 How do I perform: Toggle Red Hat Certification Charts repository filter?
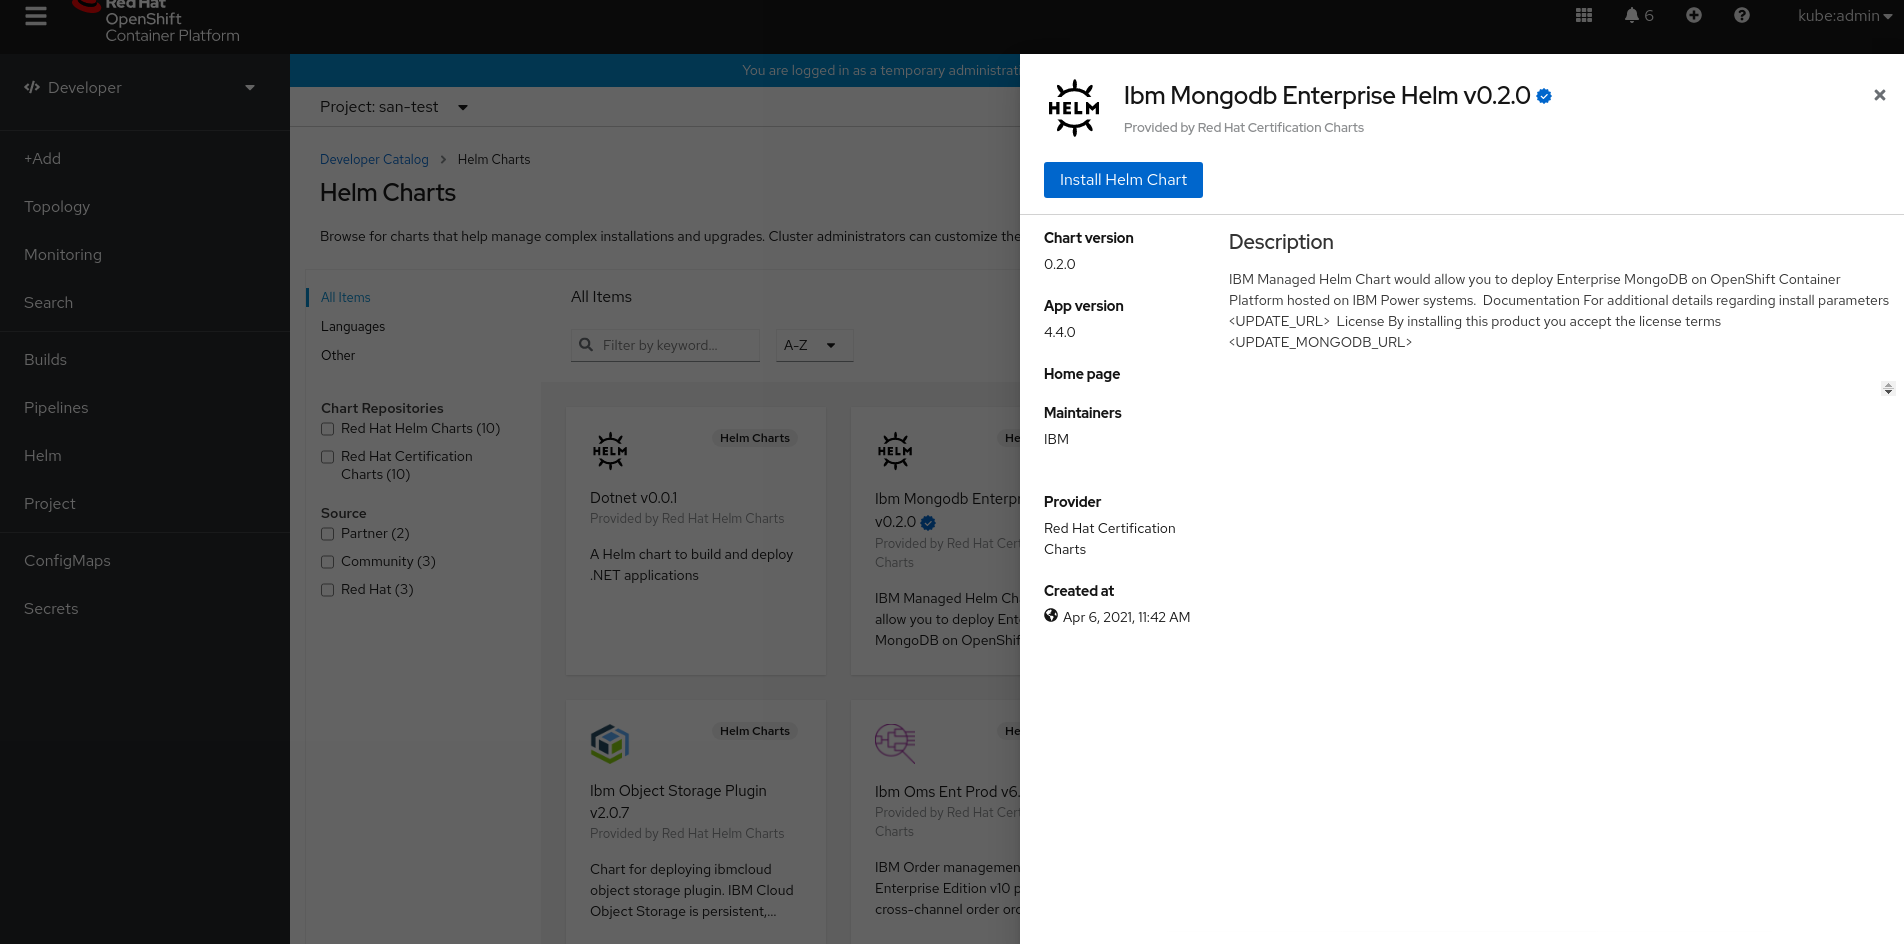tap(327, 457)
